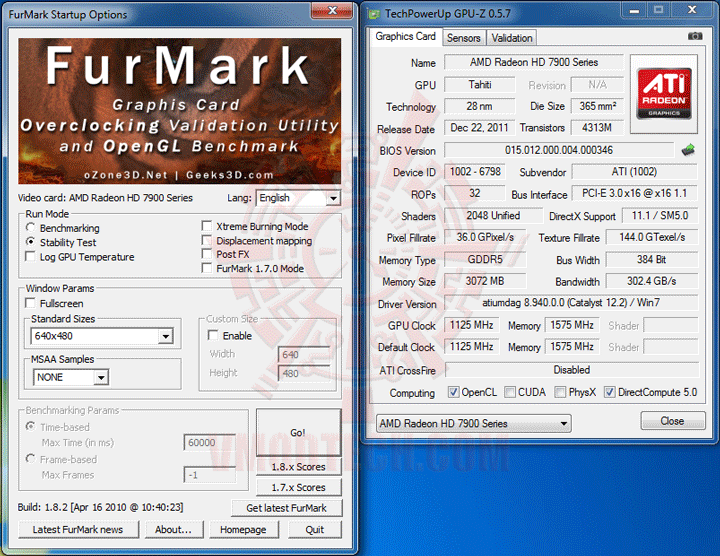
Task: Click the Release Date Dec 22, 2011 value
Action: [479, 128]
